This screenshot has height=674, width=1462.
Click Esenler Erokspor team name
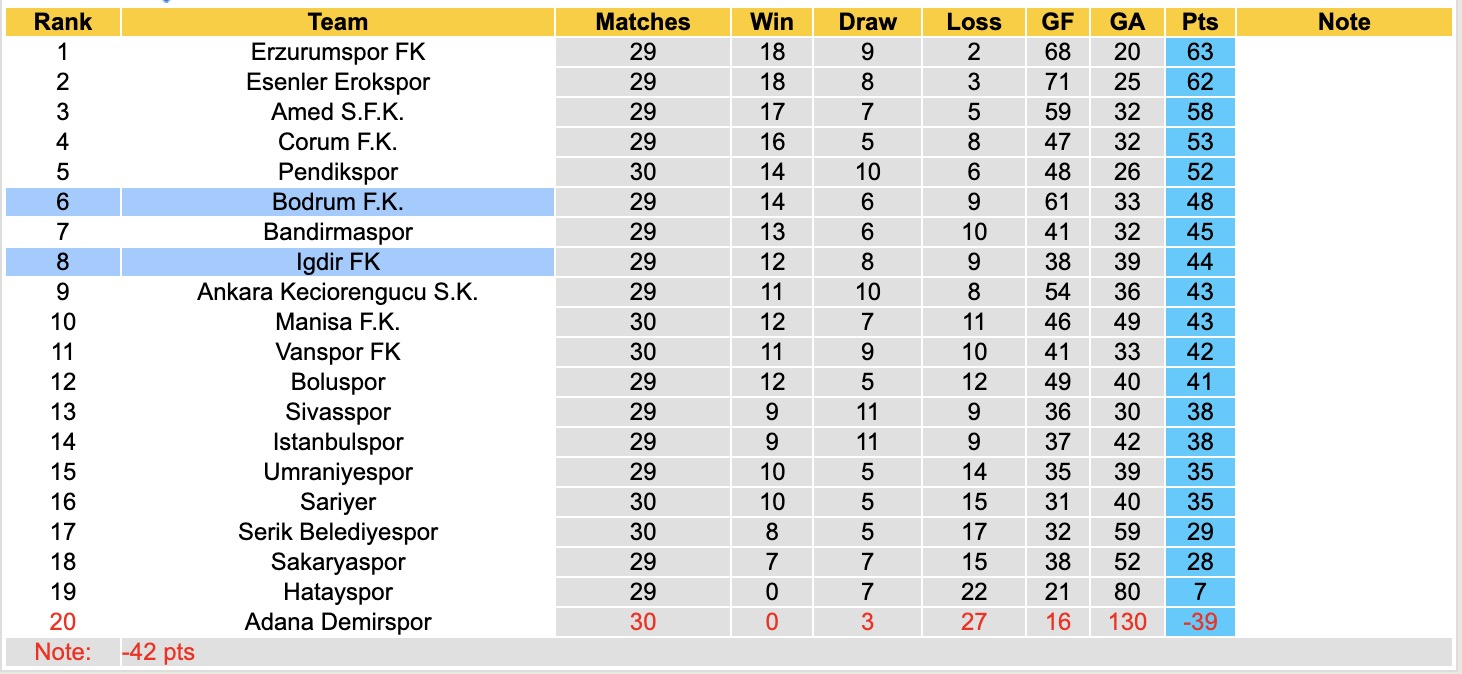(x=338, y=82)
